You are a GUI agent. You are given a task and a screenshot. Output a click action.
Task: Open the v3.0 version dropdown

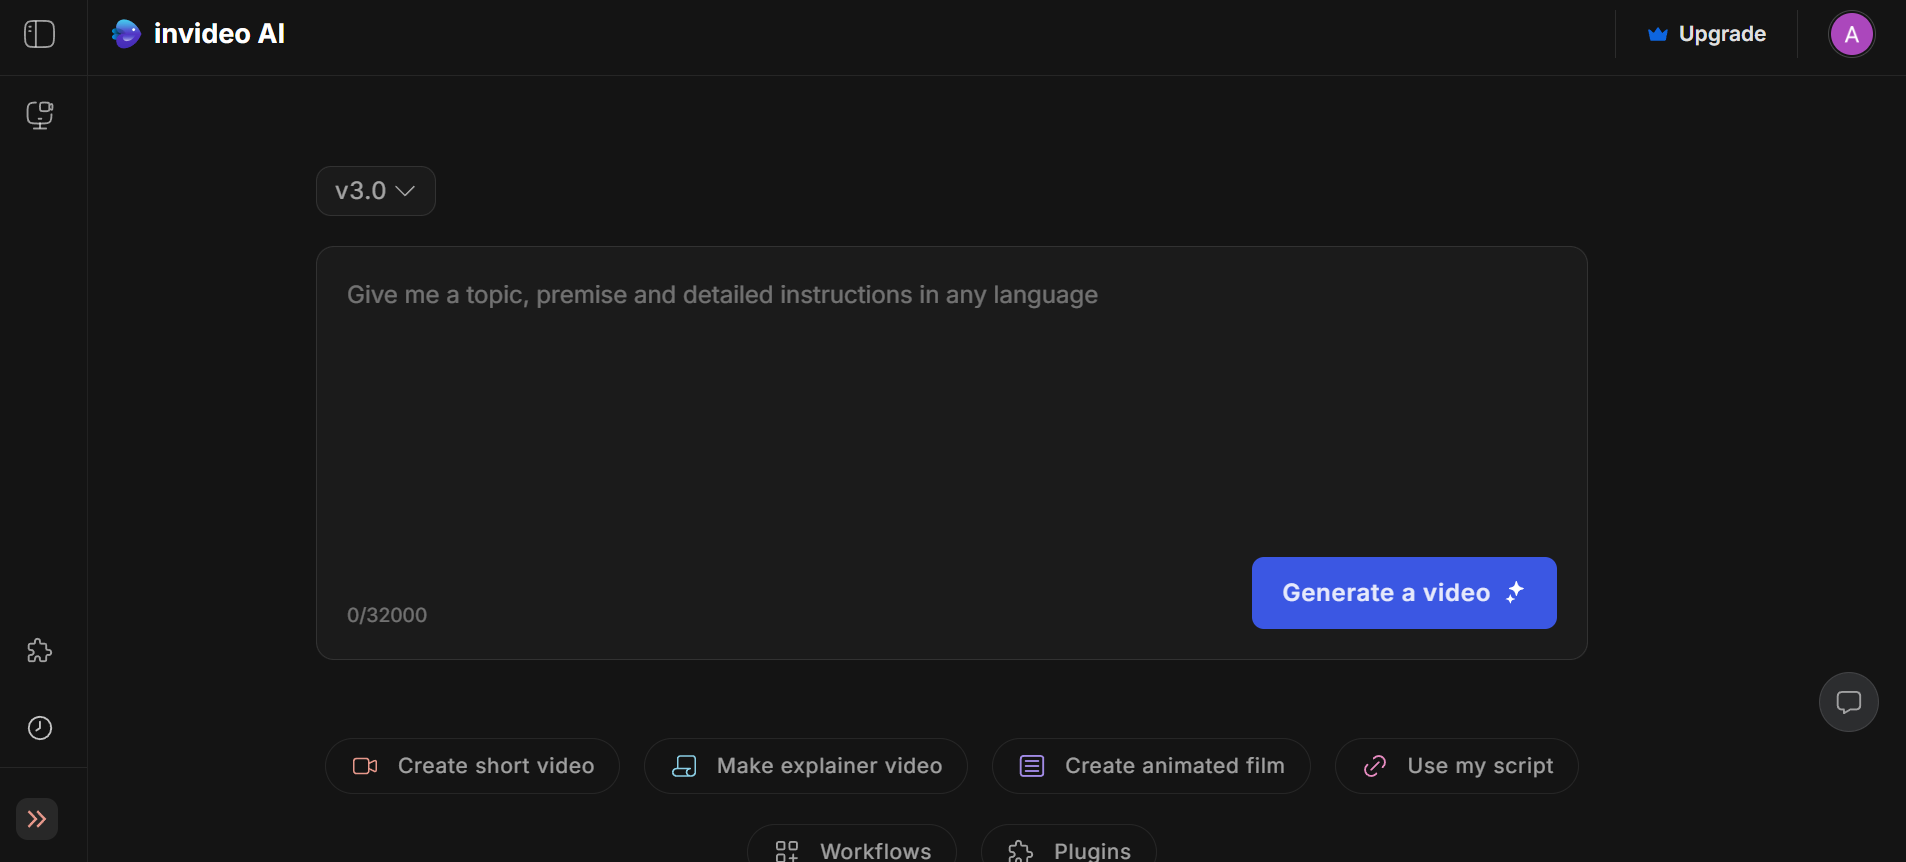[x=361, y=191]
